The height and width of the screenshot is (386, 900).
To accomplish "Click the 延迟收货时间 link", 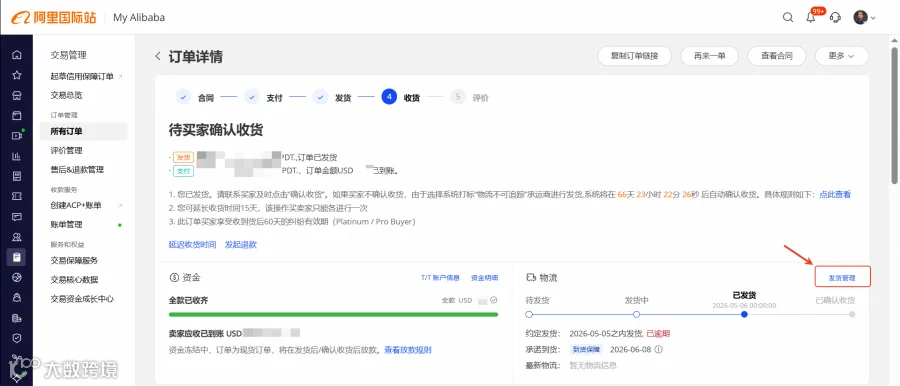I will click(x=192, y=245).
